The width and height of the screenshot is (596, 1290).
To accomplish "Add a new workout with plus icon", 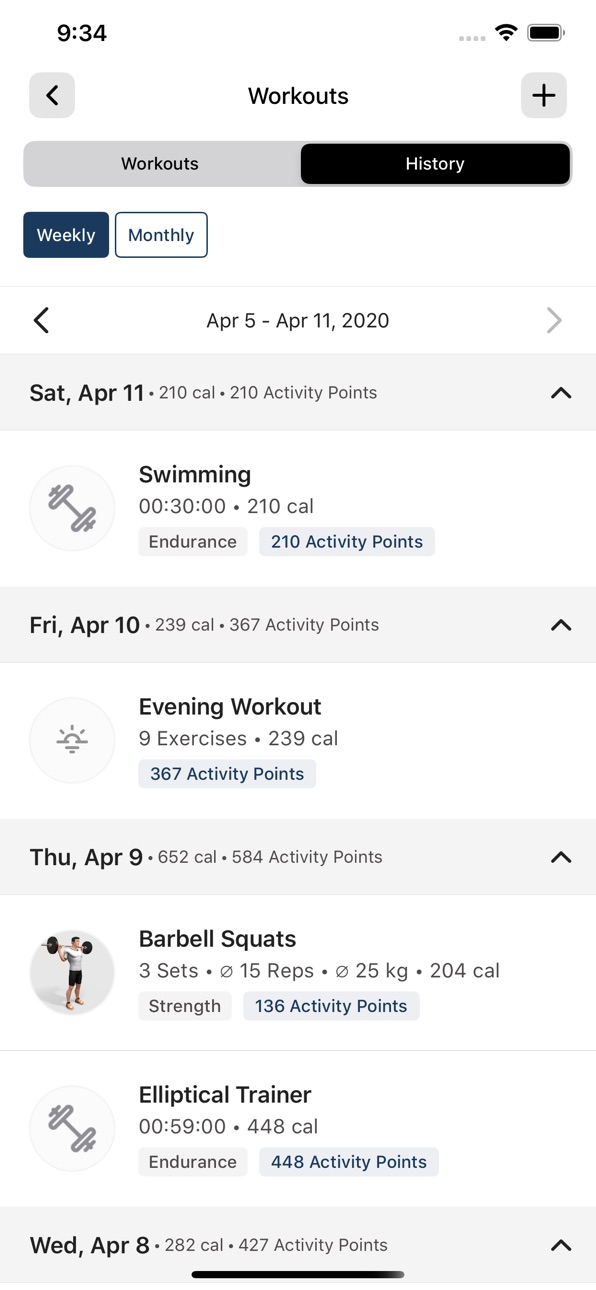I will coord(544,95).
